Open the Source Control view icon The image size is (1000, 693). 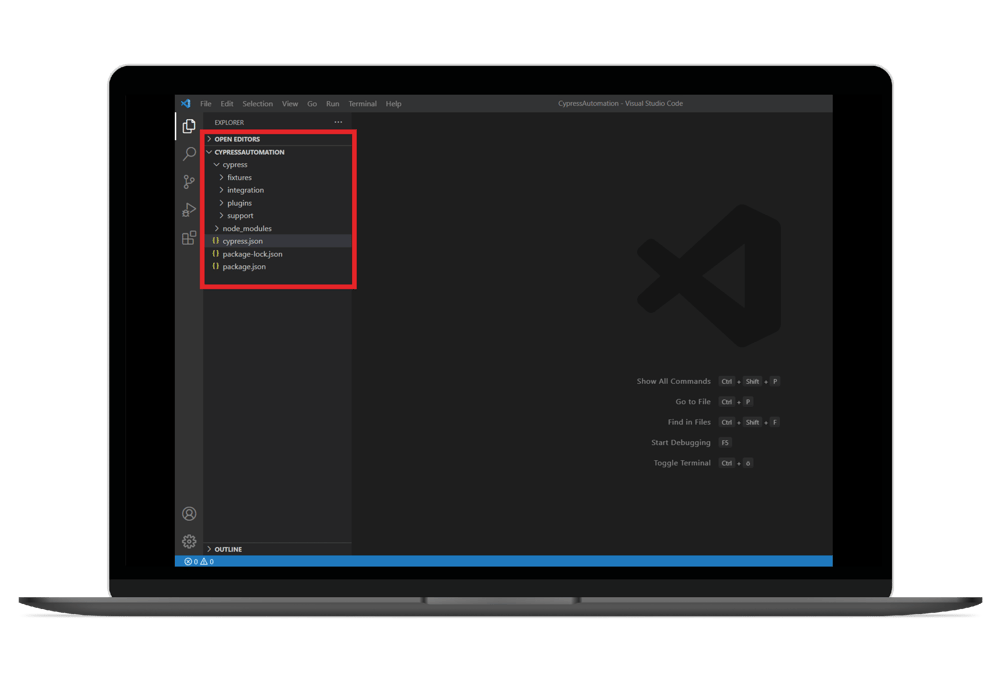[x=189, y=182]
